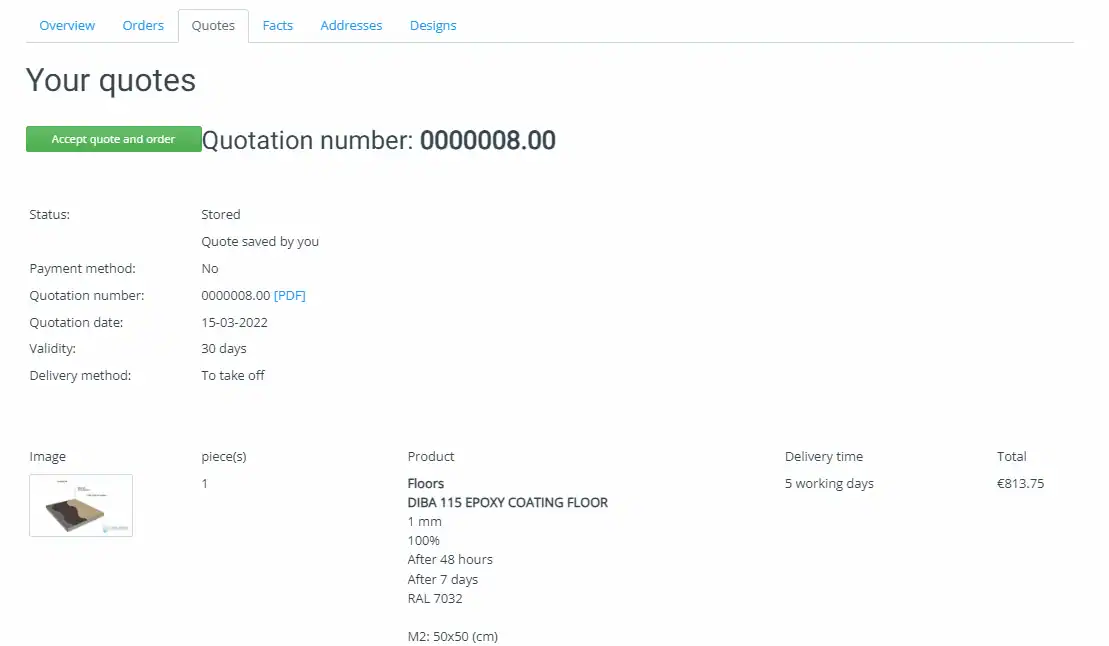Open the epoxy floor product thumbnail

pyautogui.click(x=81, y=505)
